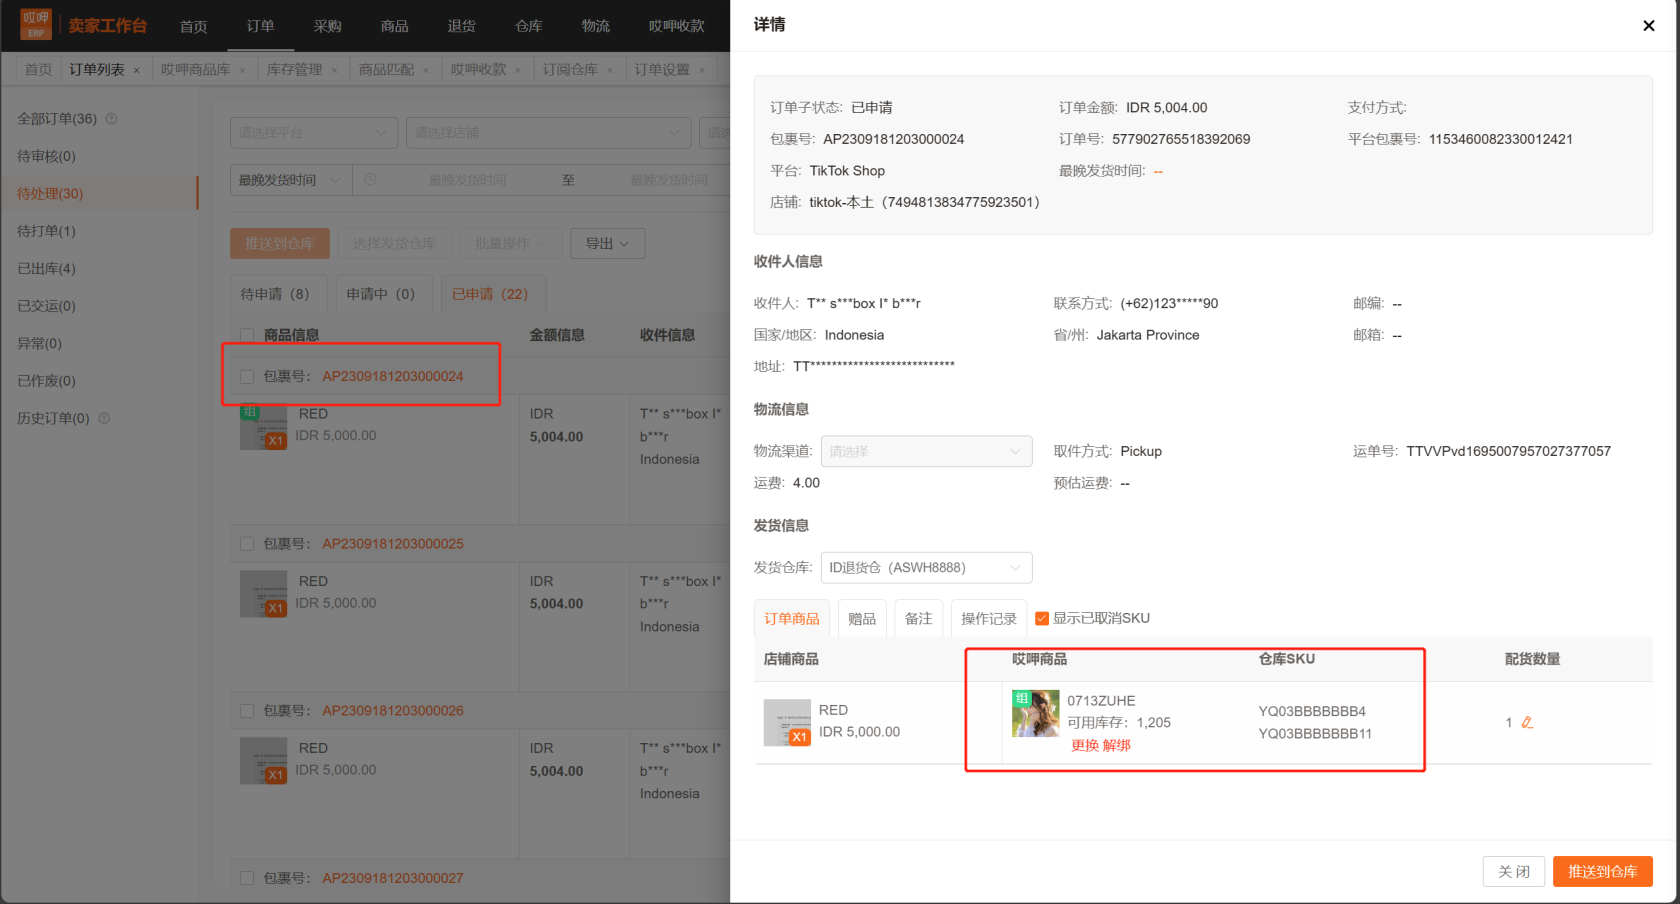Close the 库存管理 tab with its x
The width and height of the screenshot is (1680, 904).
(334, 70)
